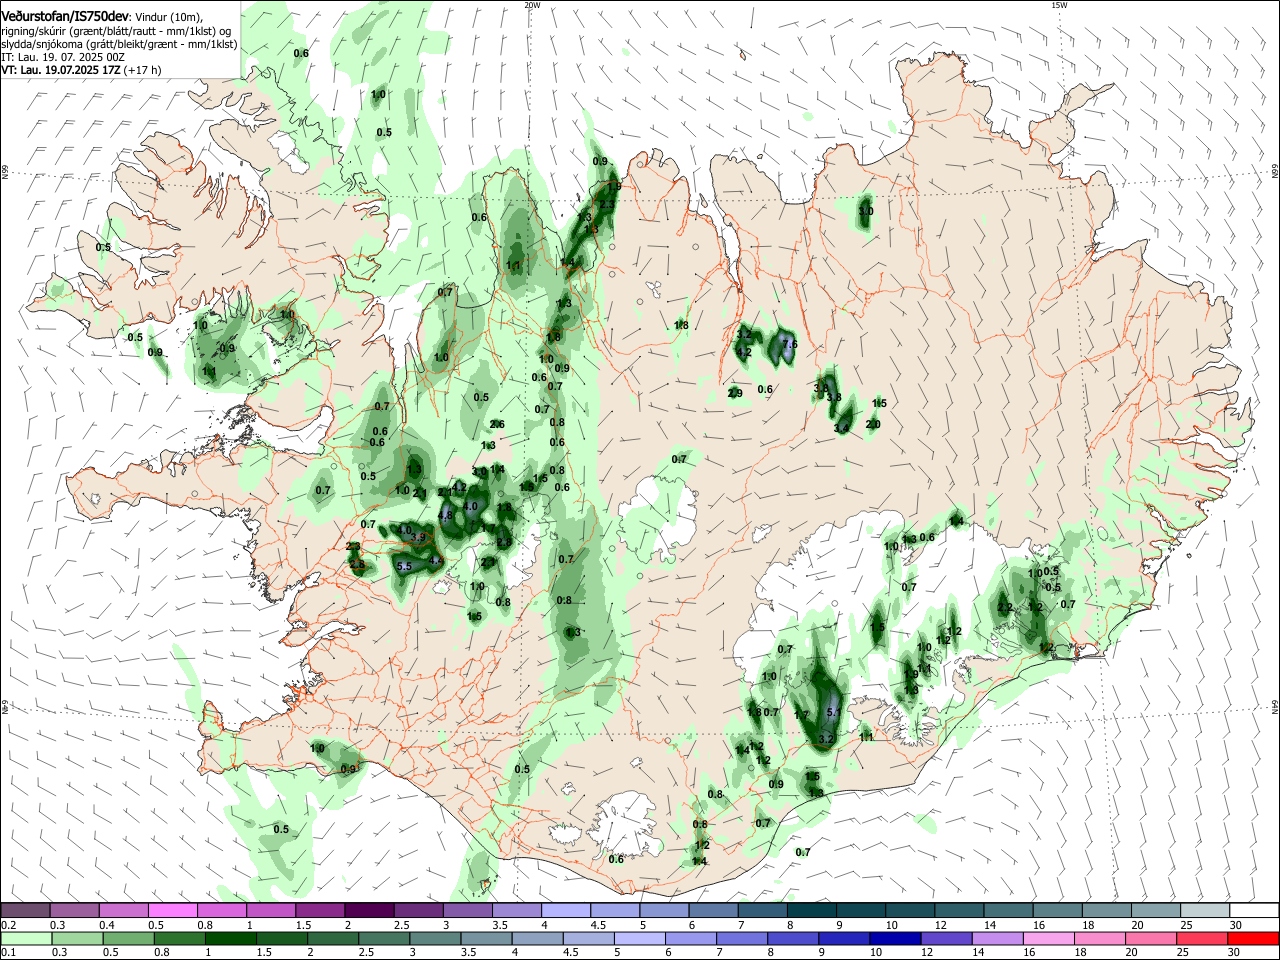Click the 7.6 precipitation value on the map
This screenshot has width=1280, height=960.
(x=789, y=345)
